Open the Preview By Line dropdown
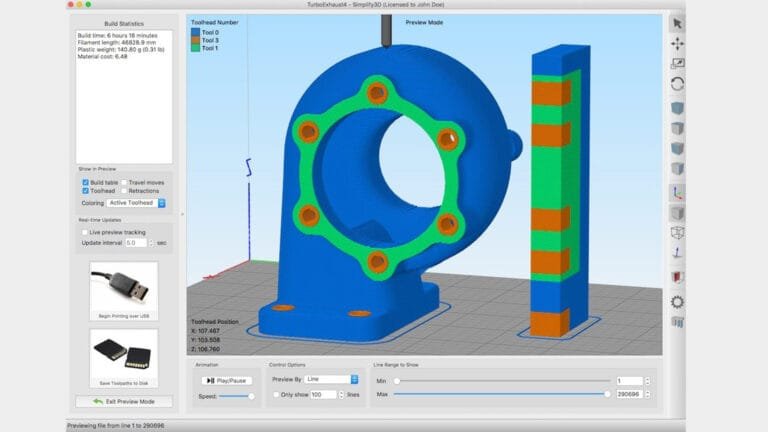 click(x=331, y=379)
